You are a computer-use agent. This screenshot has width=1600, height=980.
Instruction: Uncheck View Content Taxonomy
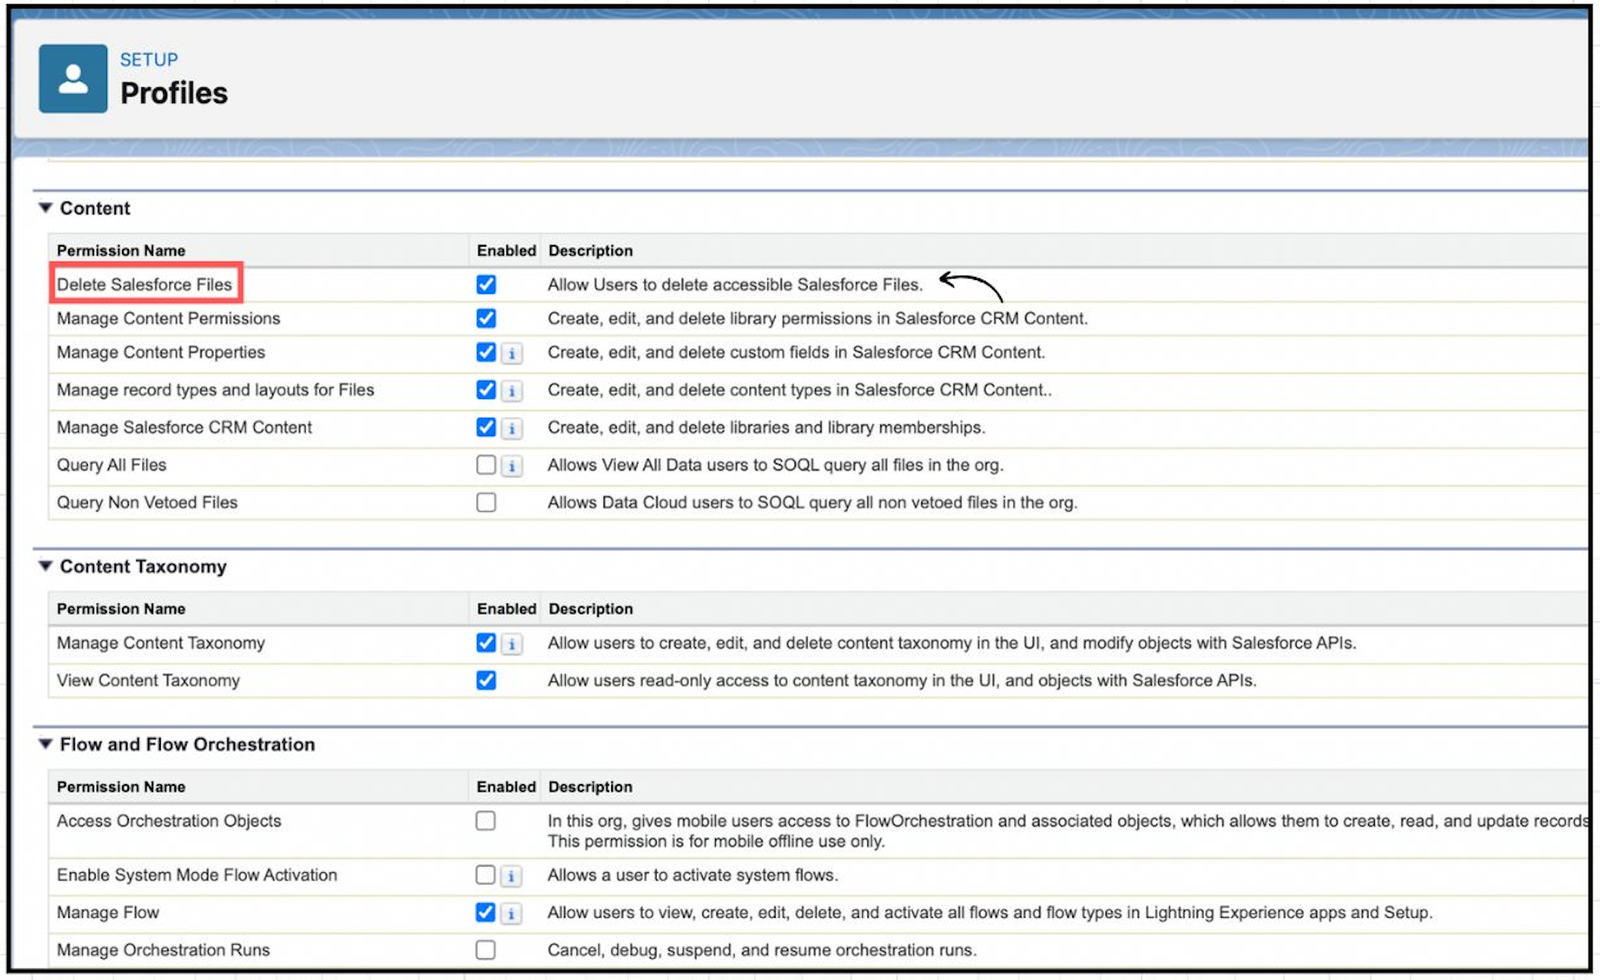click(x=486, y=681)
